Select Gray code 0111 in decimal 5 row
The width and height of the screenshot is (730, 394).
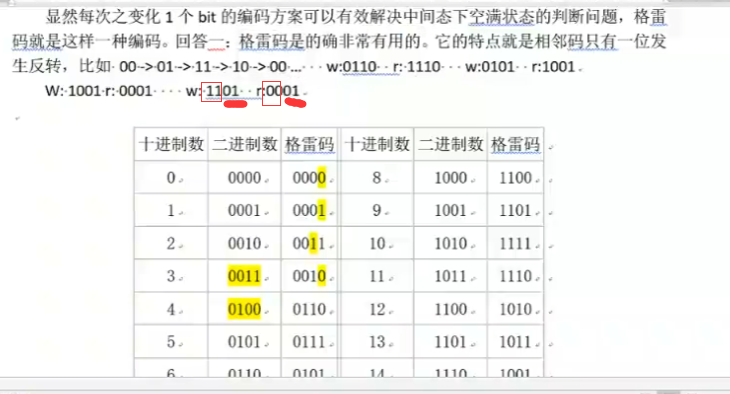pyautogui.click(x=309, y=342)
